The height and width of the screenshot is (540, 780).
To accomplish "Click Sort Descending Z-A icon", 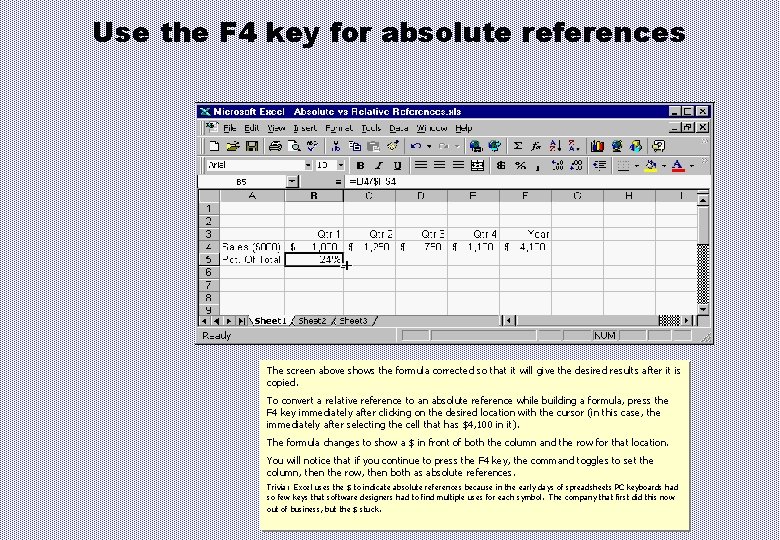I will coord(574,146).
